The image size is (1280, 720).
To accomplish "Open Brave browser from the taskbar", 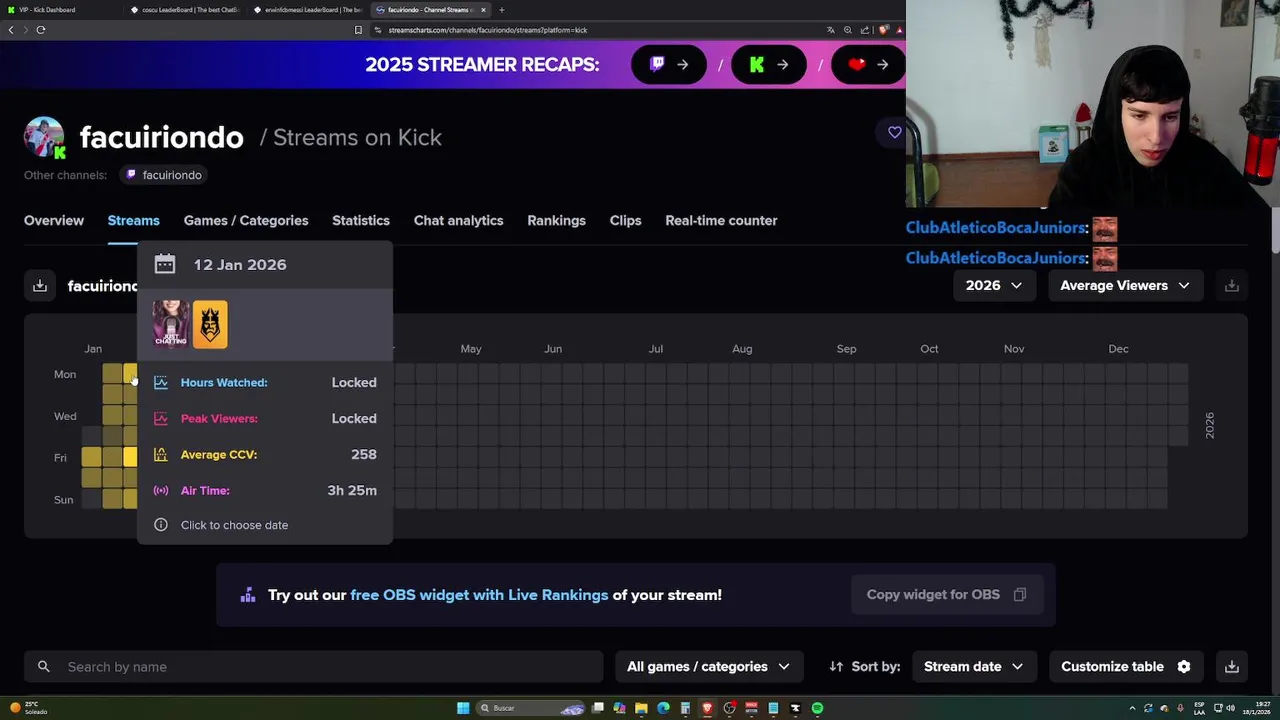I will [707, 708].
